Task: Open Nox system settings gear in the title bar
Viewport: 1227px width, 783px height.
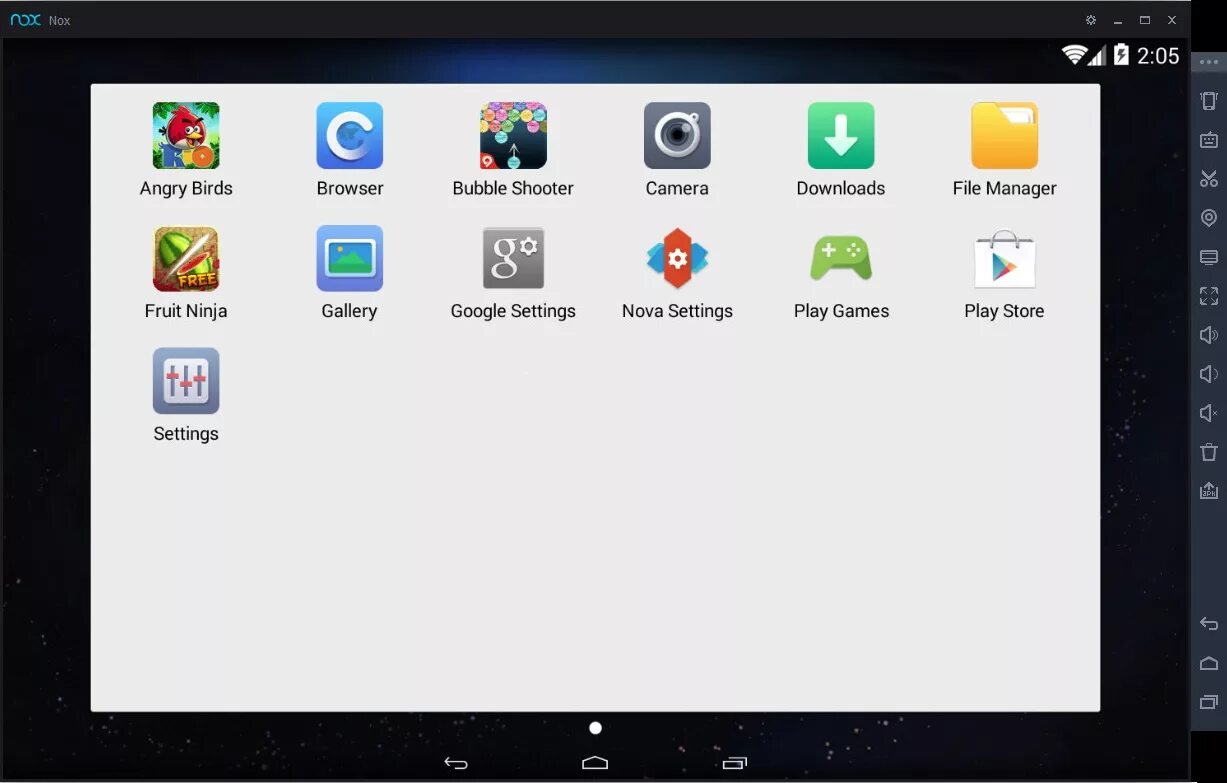Action: click(x=1091, y=20)
